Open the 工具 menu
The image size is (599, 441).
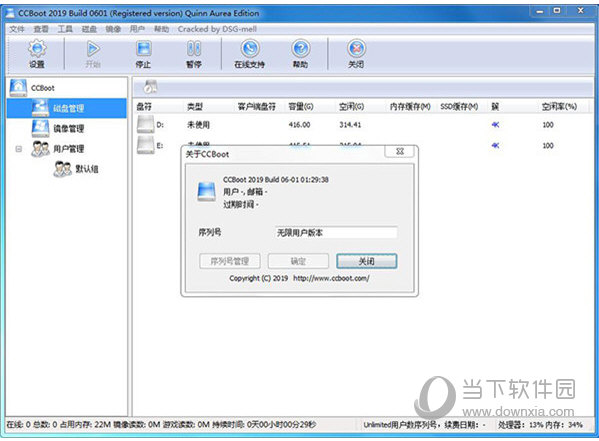pos(65,29)
